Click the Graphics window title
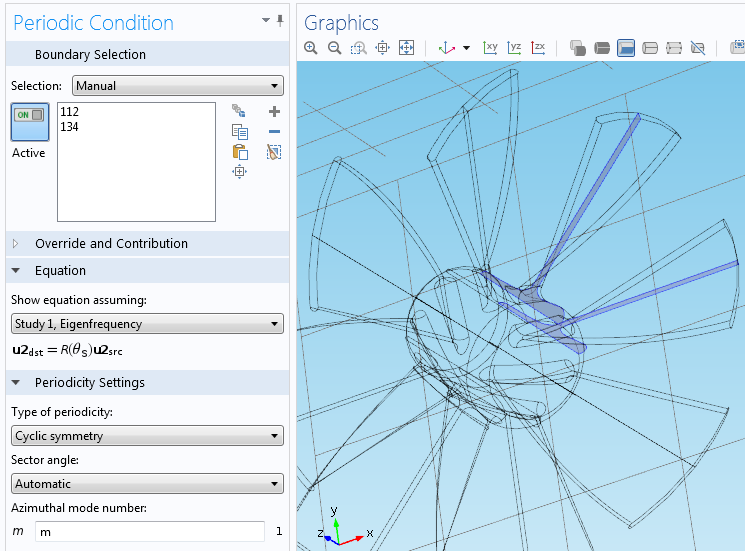The width and height of the screenshot is (745, 551). click(x=341, y=23)
